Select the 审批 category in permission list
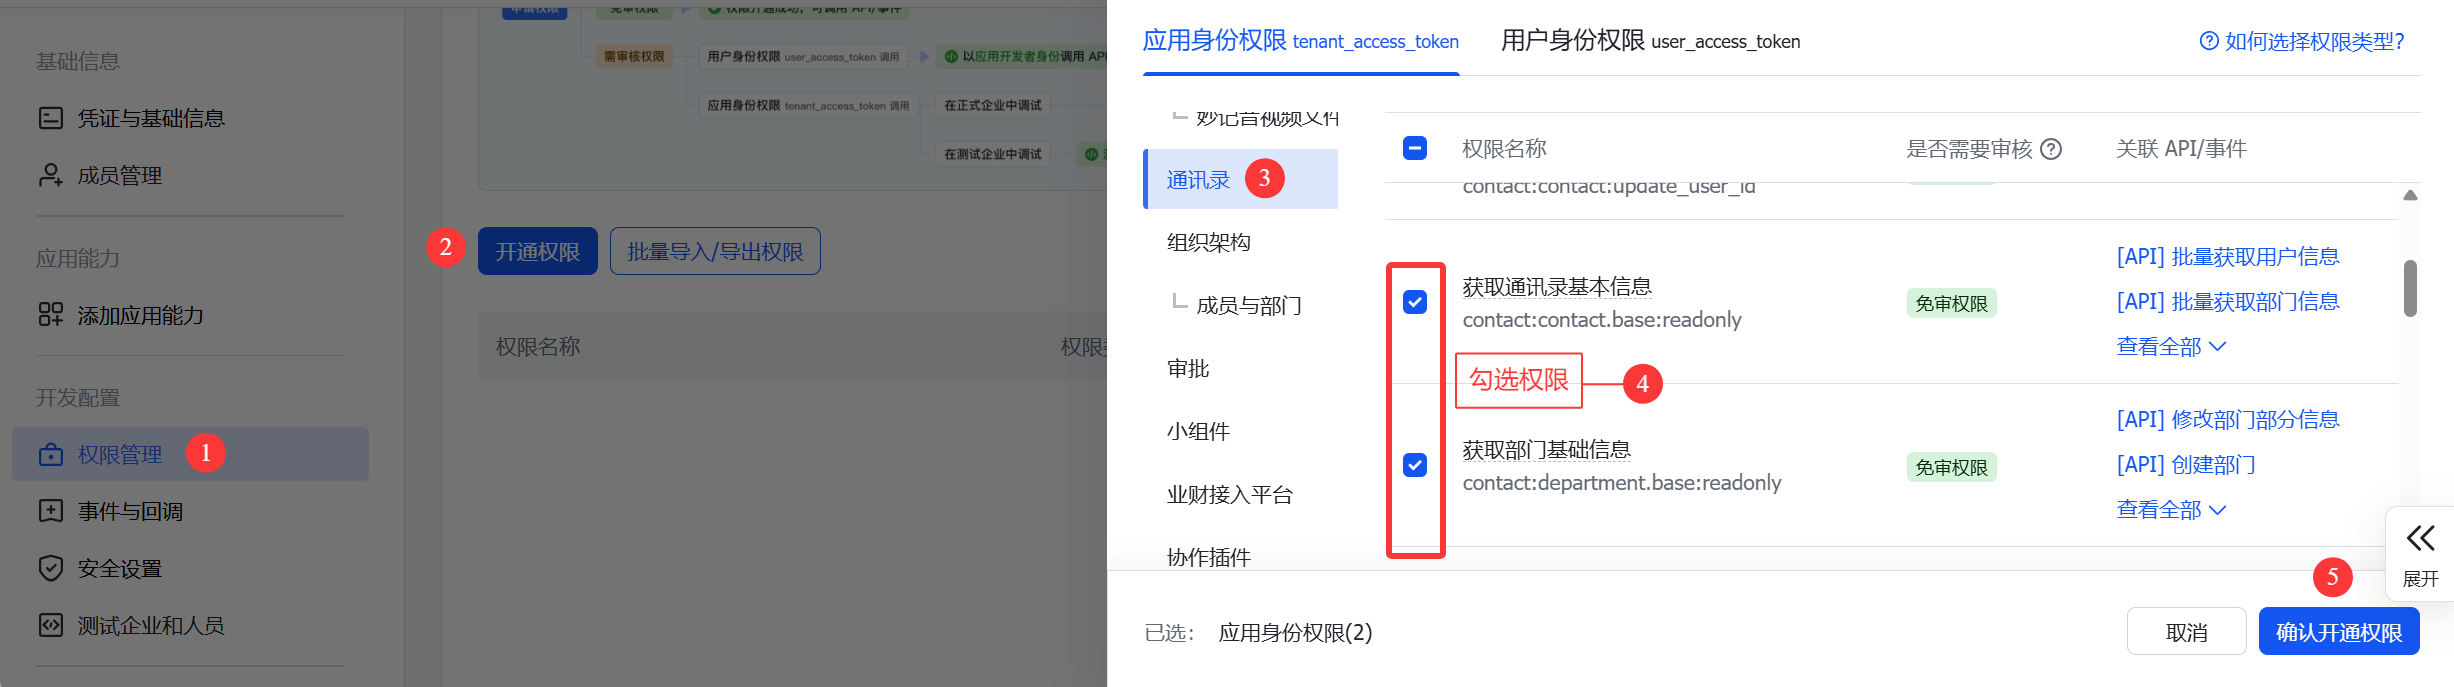The width and height of the screenshot is (2454, 687). (x=1188, y=369)
